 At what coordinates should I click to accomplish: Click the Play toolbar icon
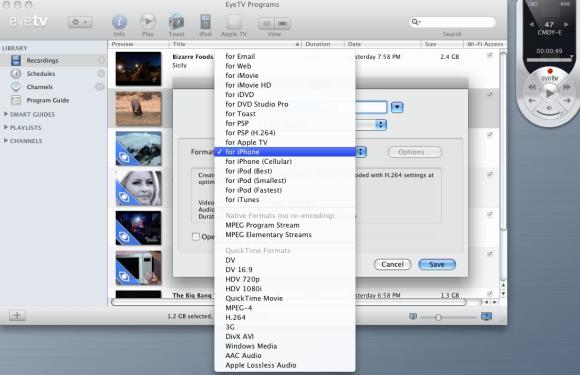(148, 21)
